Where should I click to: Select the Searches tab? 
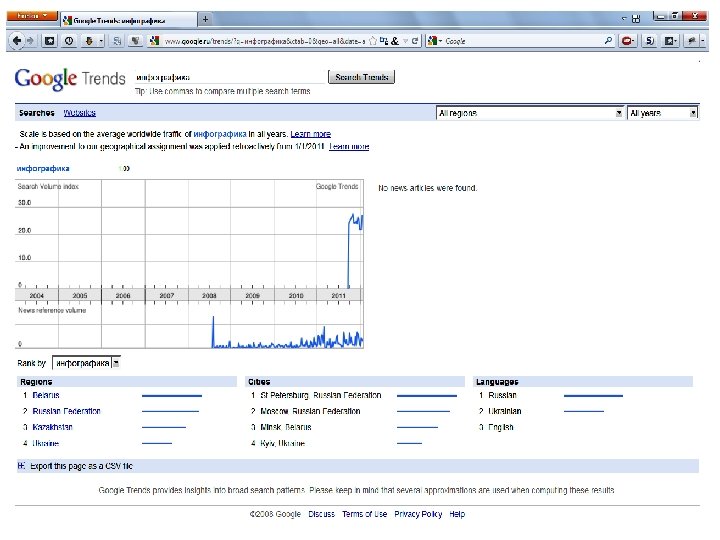[x=37, y=113]
